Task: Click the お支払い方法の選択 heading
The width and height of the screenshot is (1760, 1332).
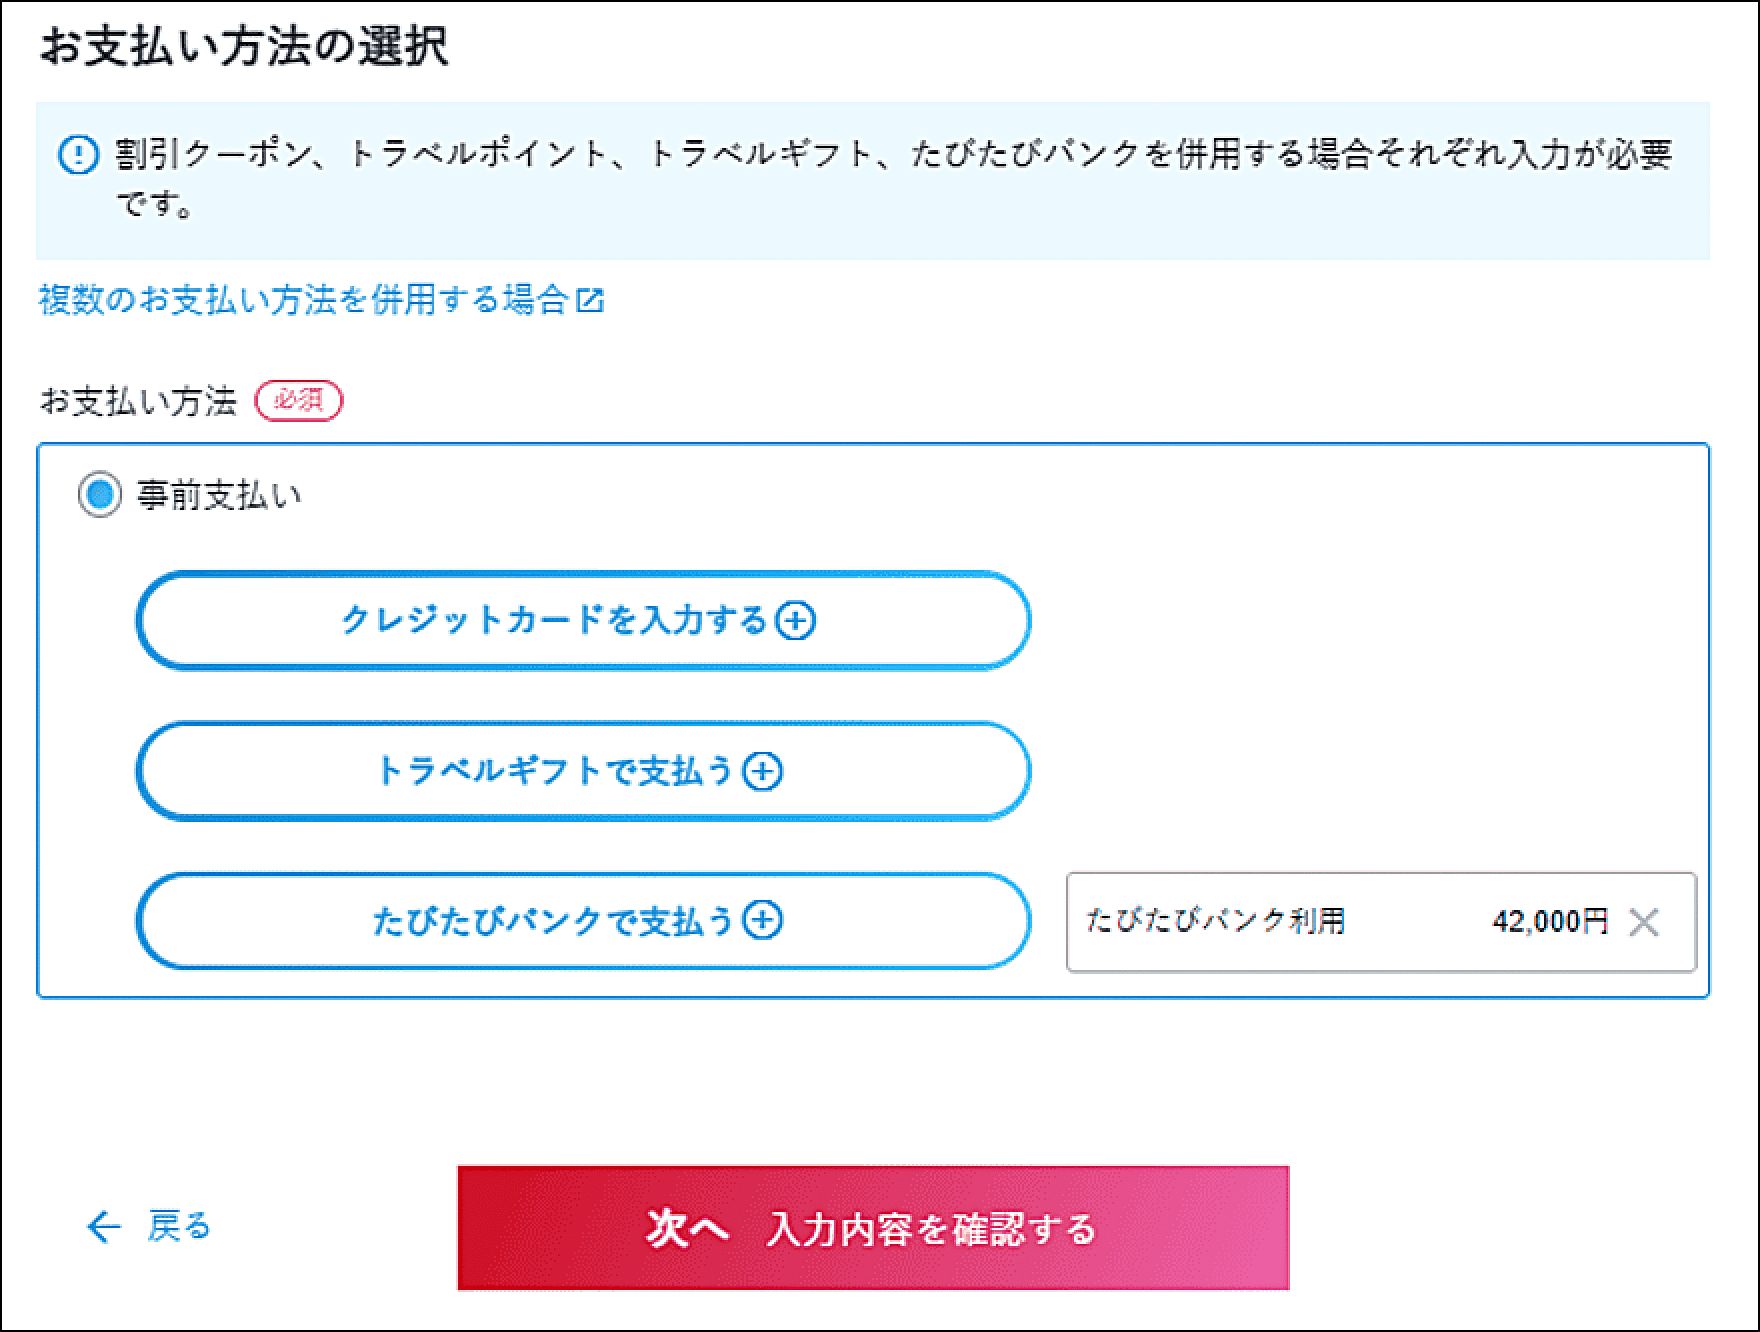Action: 244,48
